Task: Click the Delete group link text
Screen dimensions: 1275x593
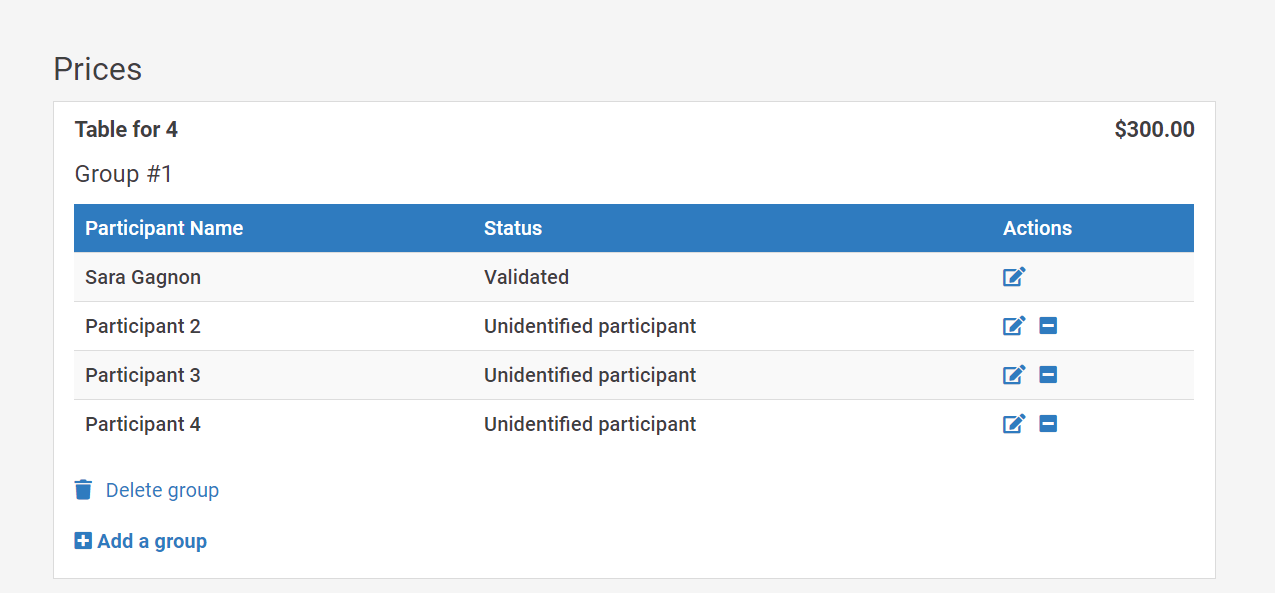Action: pyautogui.click(x=162, y=490)
